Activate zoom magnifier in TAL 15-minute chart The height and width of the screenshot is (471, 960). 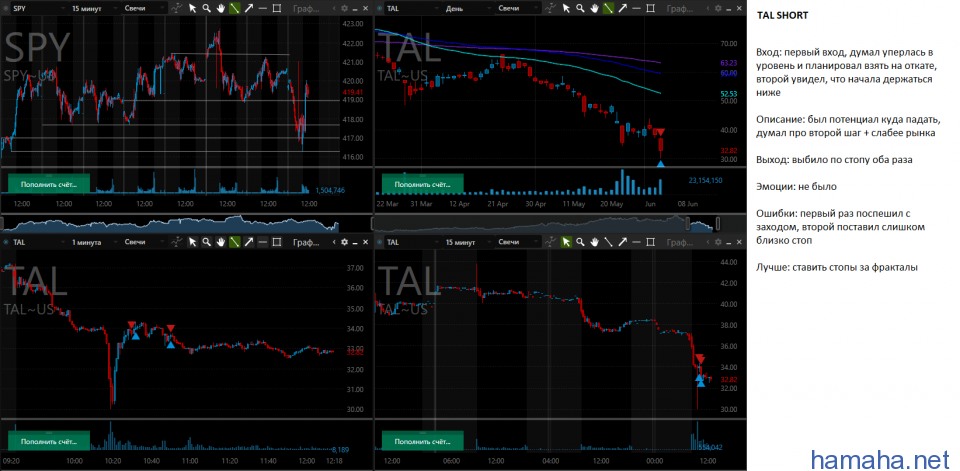click(580, 242)
